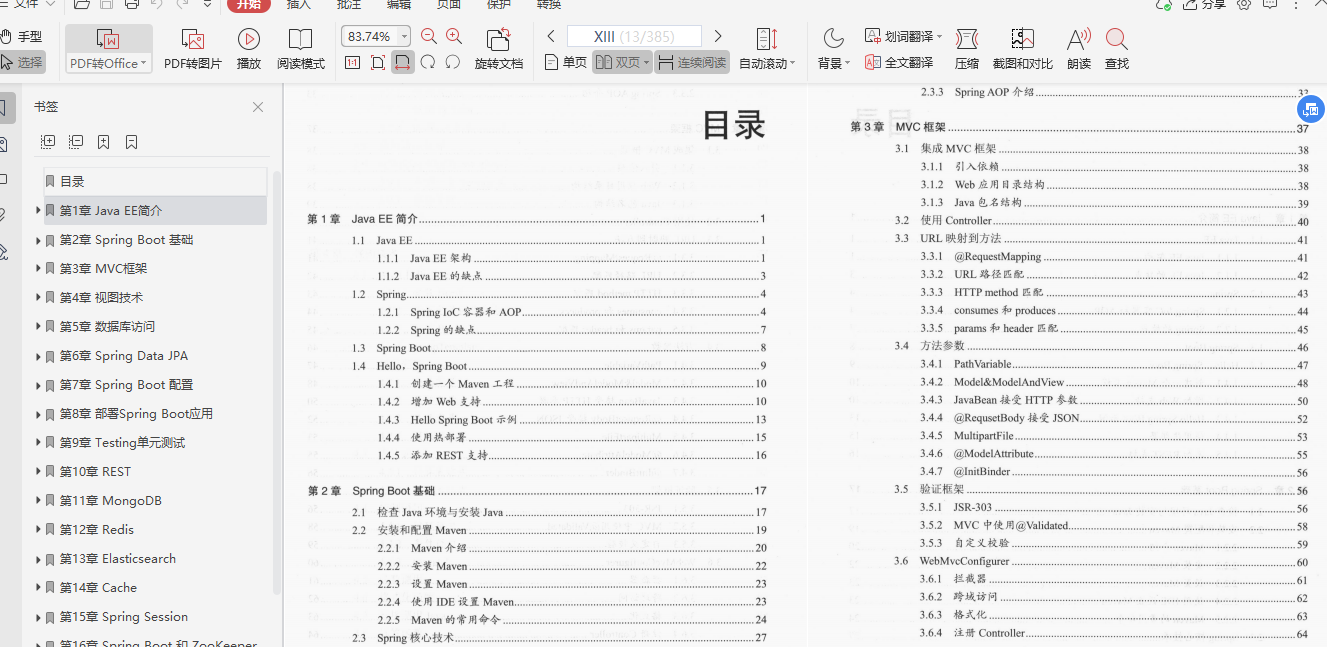The image size is (1327, 647).
Task: Open the 批注 menu tab
Action: point(348,6)
